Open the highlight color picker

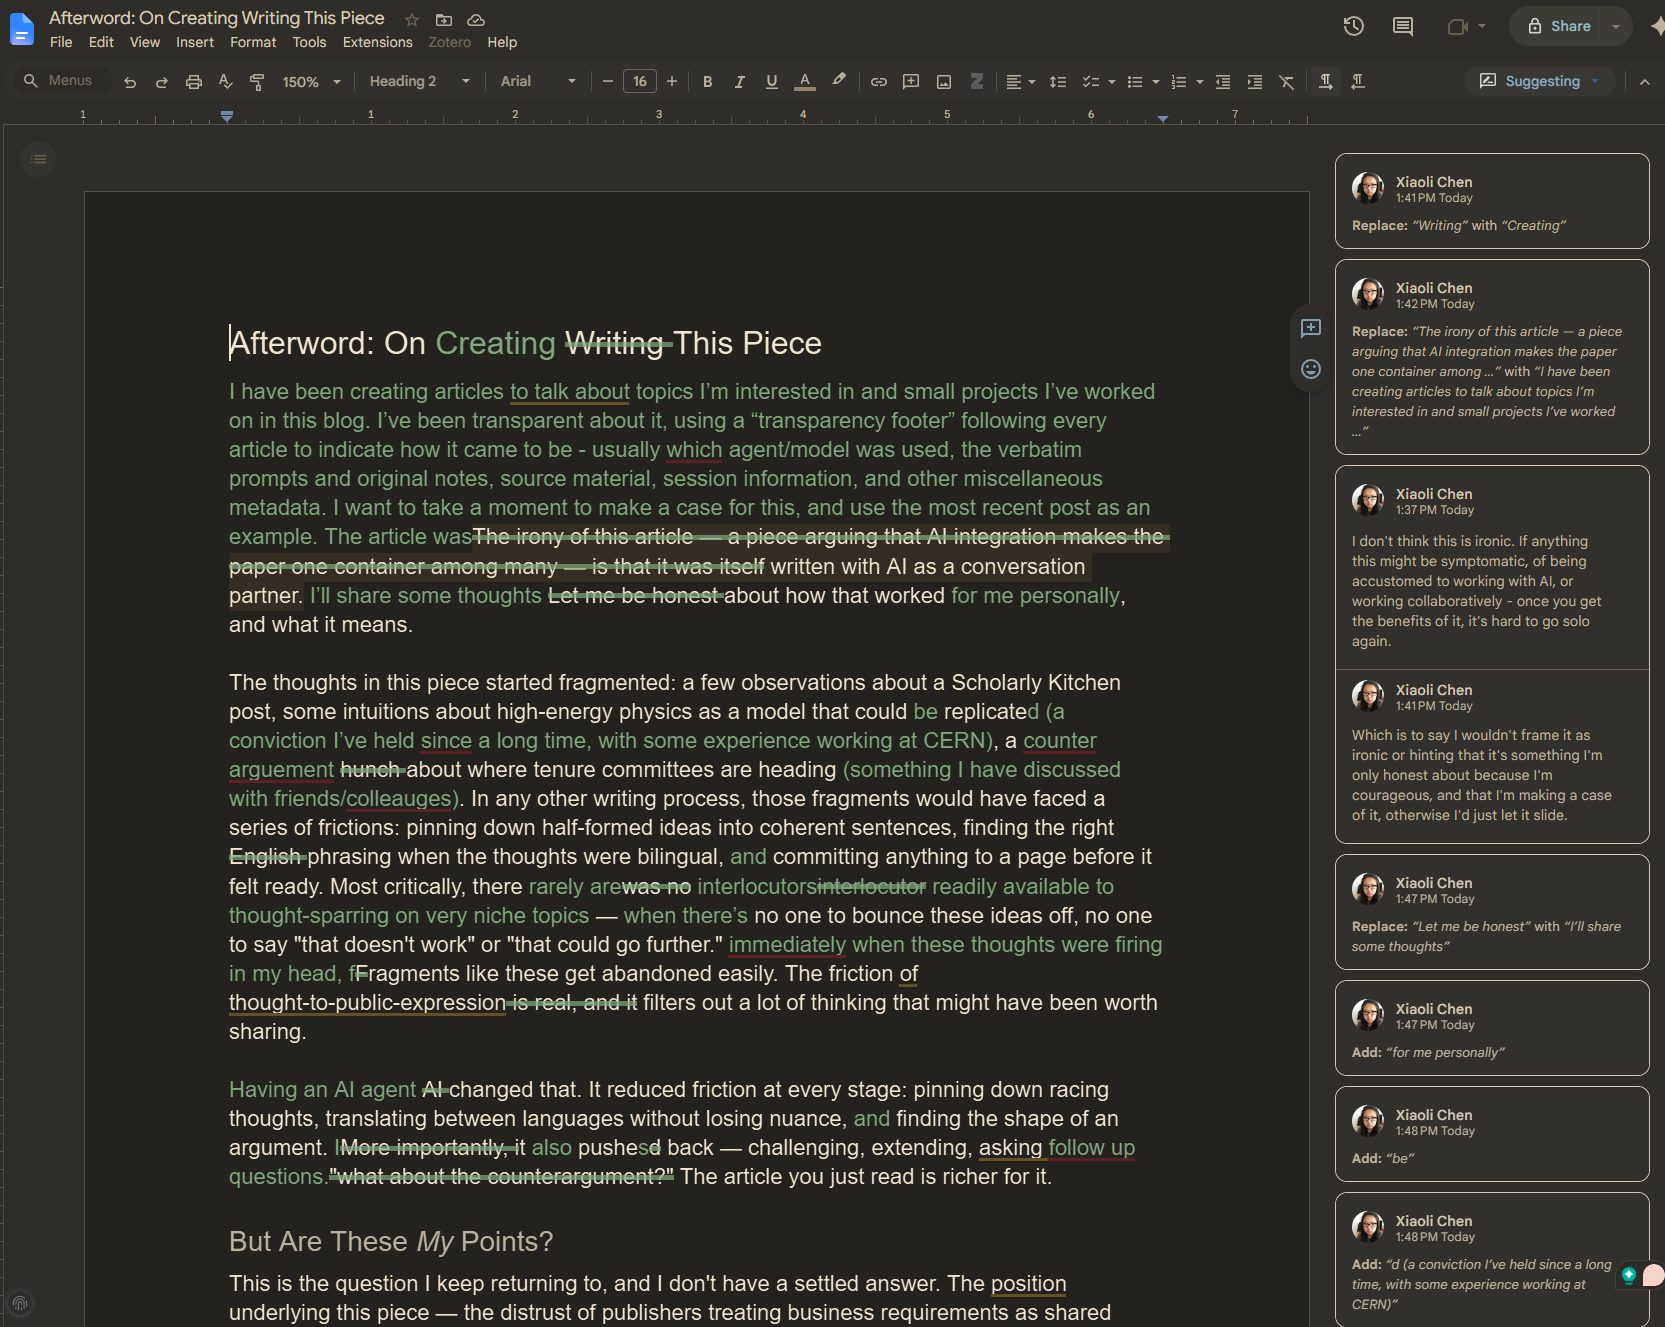point(839,81)
